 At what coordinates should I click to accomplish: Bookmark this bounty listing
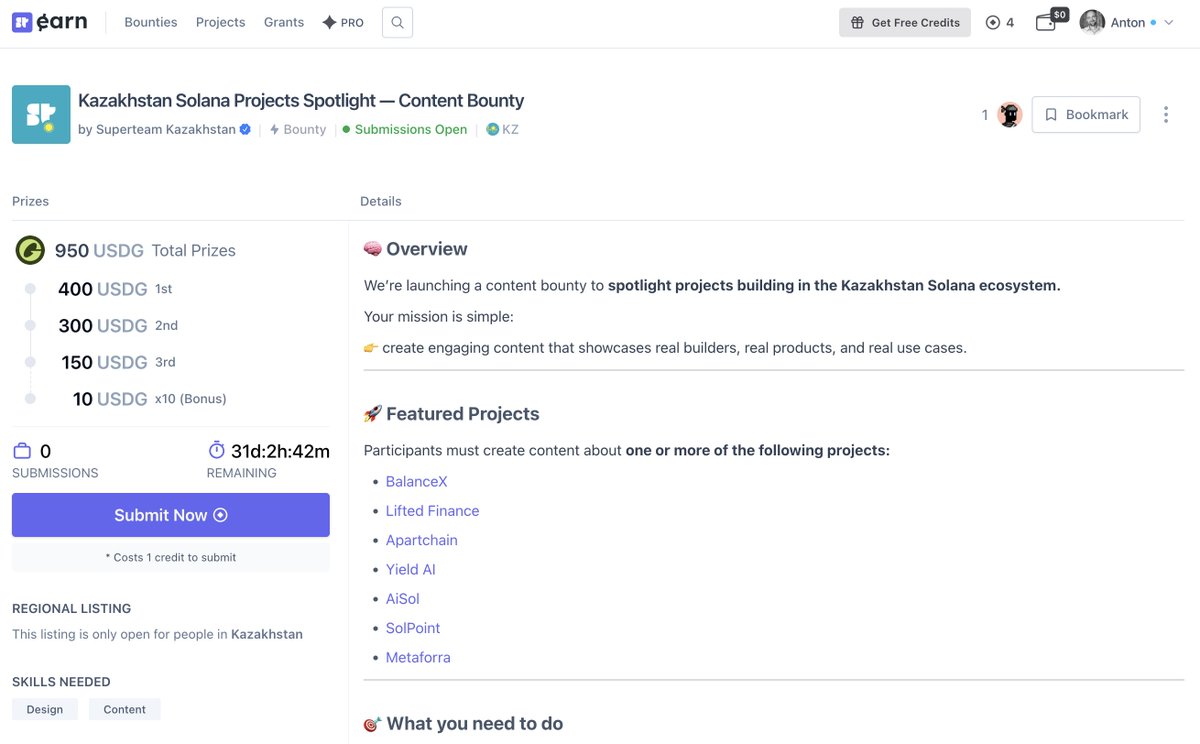(x=1086, y=115)
